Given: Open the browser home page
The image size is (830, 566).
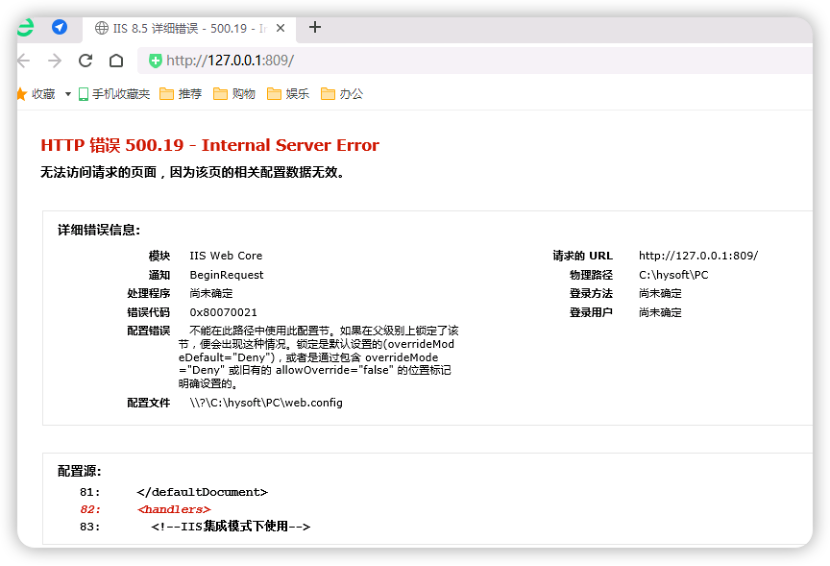Looking at the screenshot, I should point(116,61).
